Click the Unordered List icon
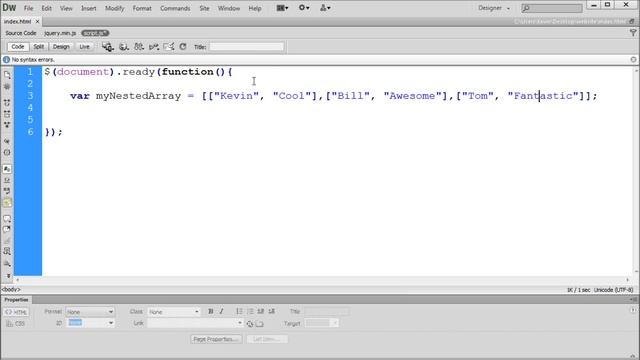640x360 pixels. pyautogui.click(x=239, y=311)
